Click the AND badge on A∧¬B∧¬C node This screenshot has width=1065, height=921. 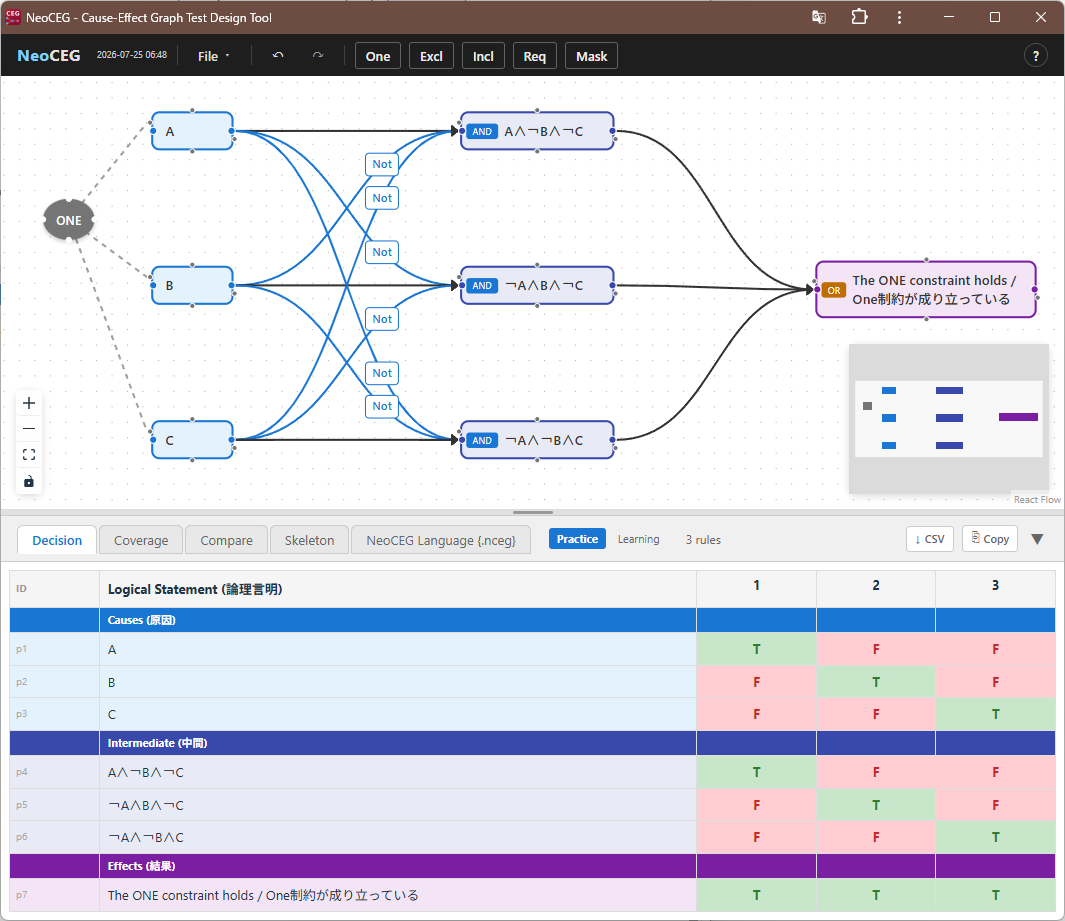pos(482,132)
